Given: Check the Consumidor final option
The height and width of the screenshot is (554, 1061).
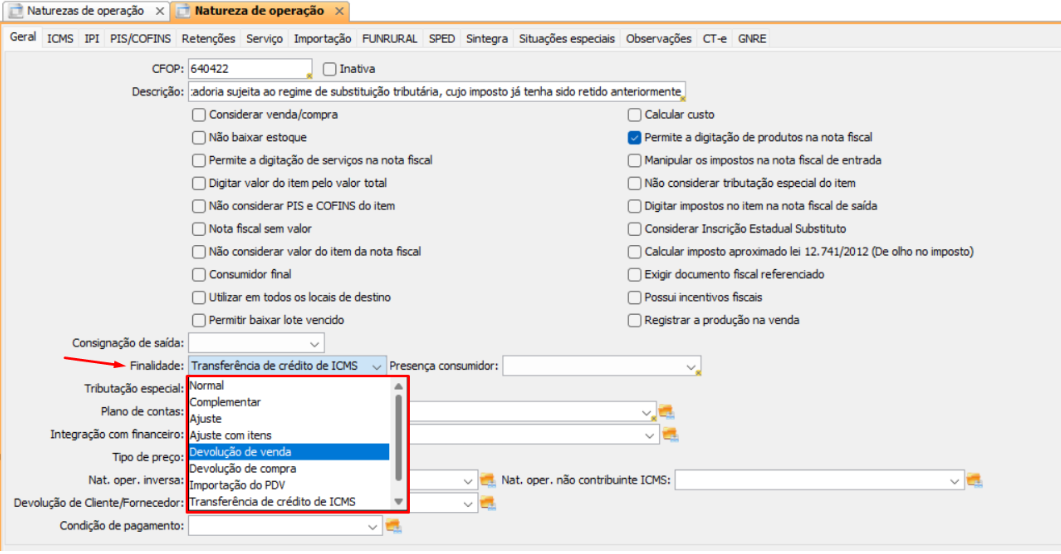Looking at the screenshot, I should point(199,274).
